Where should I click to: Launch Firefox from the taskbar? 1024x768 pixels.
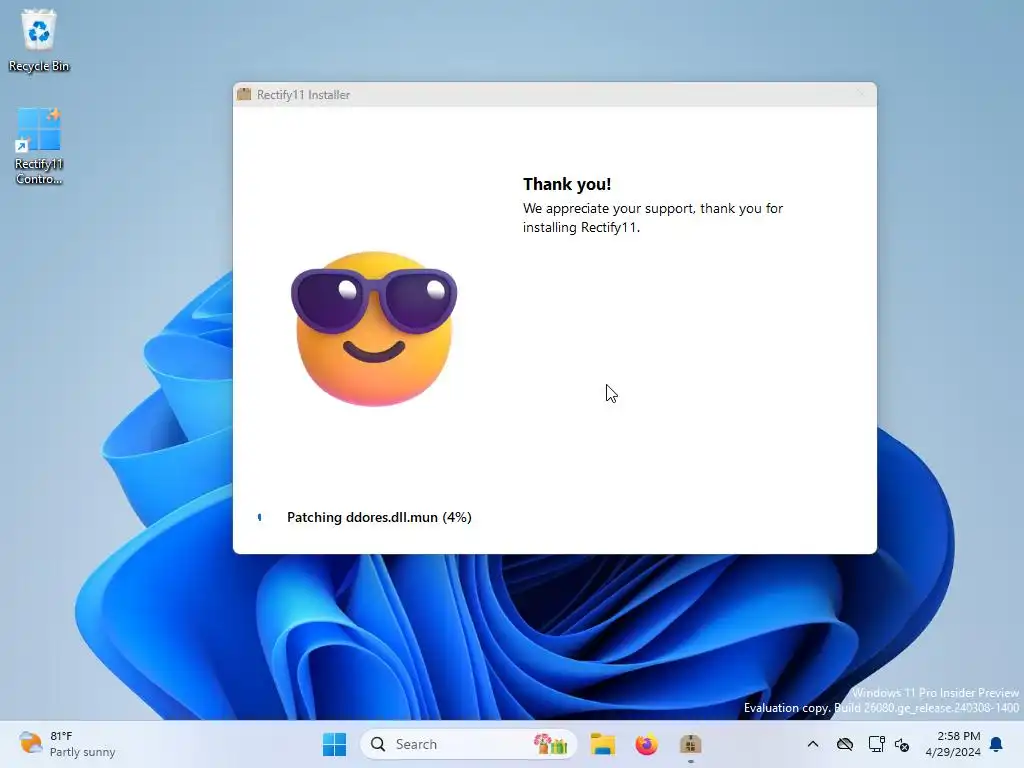(x=647, y=744)
